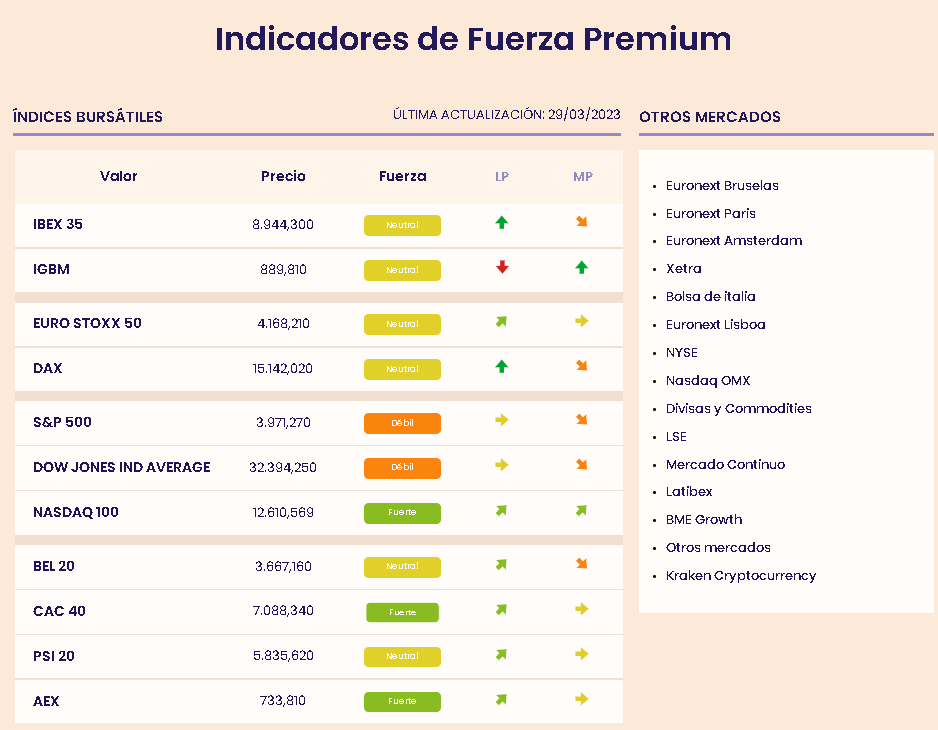The height and width of the screenshot is (730, 938).
Task: Open the DOW JONES IND AVERAGE row
Action: pos(121,467)
